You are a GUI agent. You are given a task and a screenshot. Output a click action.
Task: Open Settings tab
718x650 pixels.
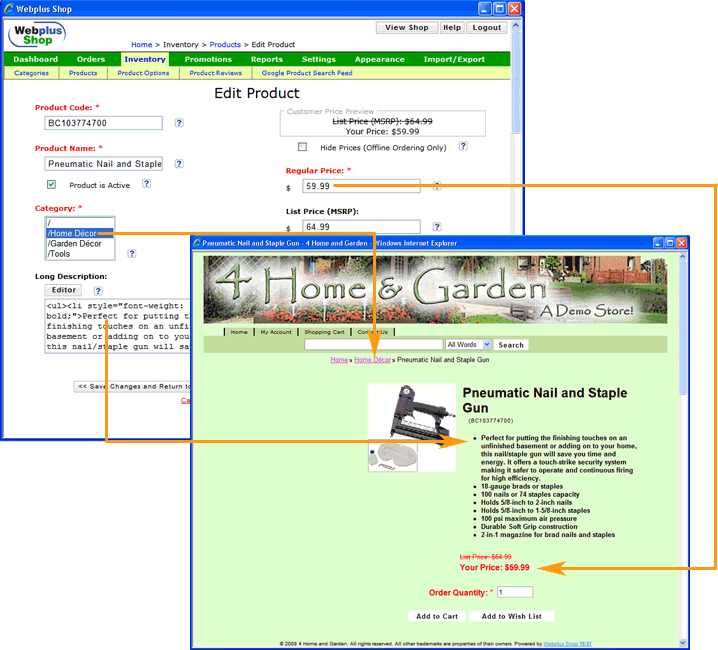319,59
